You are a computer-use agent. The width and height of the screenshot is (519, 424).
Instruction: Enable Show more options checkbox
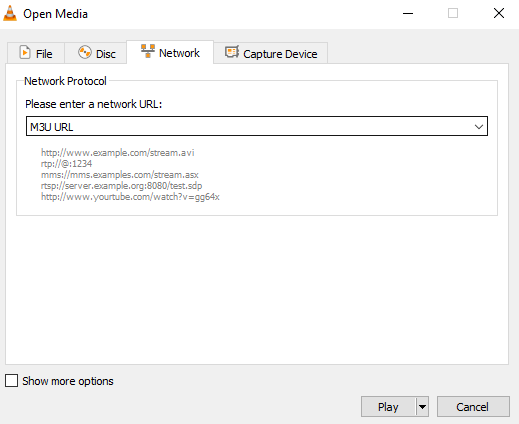(x=12, y=380)
